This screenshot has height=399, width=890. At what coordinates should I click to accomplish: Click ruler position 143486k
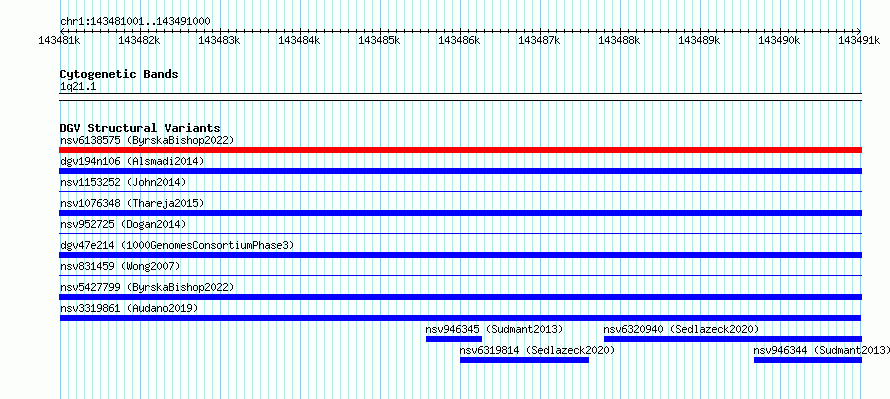[x=459, y=41]
